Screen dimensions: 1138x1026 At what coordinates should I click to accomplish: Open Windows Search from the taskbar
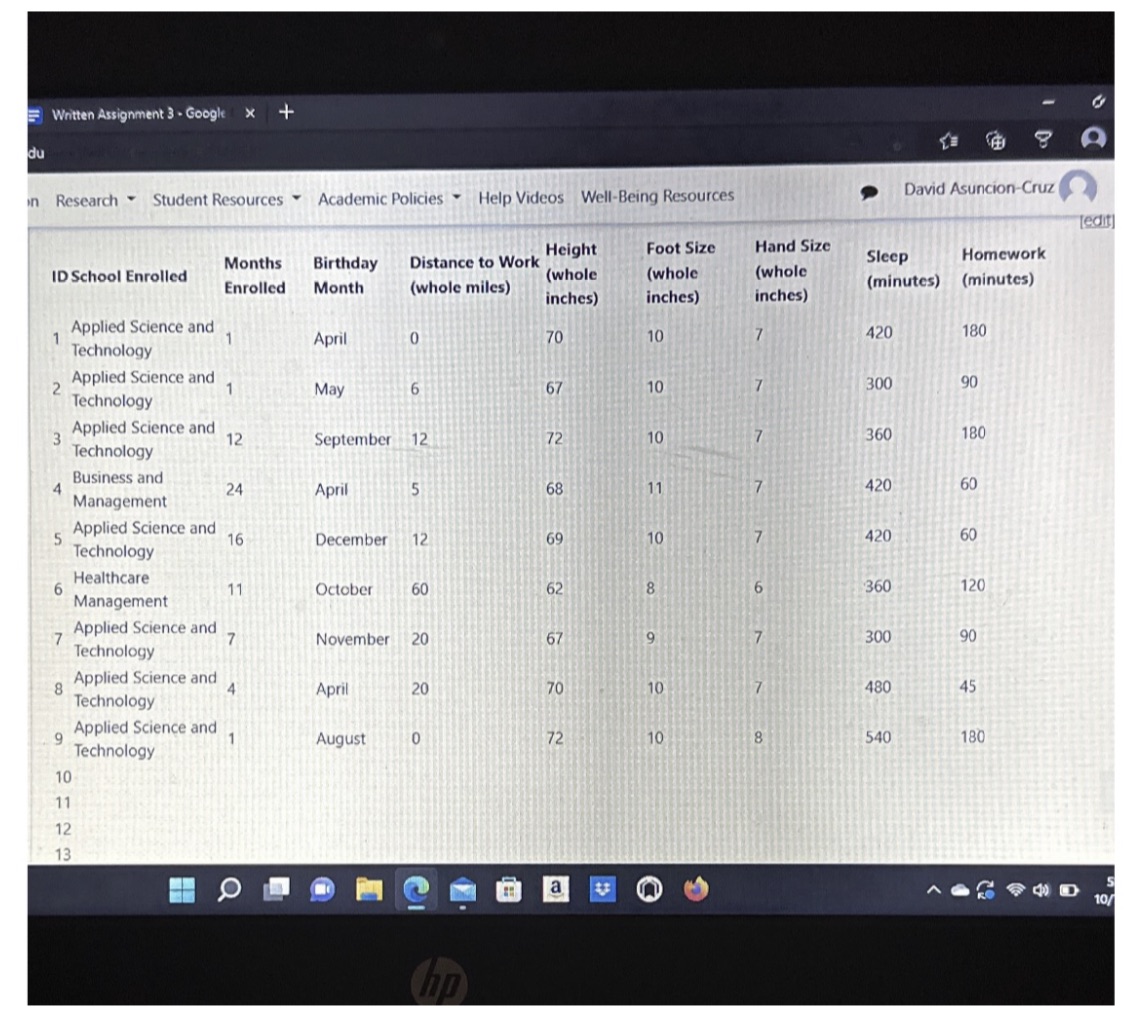[228, 887]
